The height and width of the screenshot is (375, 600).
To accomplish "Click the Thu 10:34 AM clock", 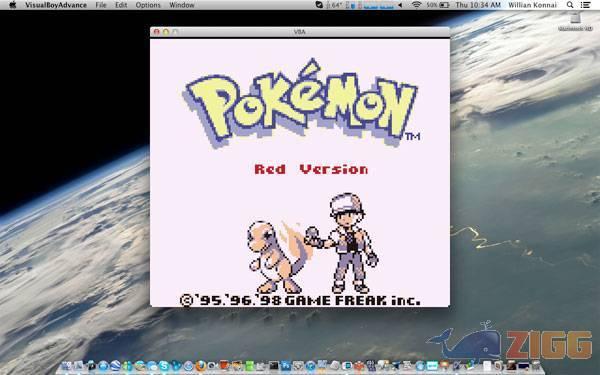I will (478, 5).
